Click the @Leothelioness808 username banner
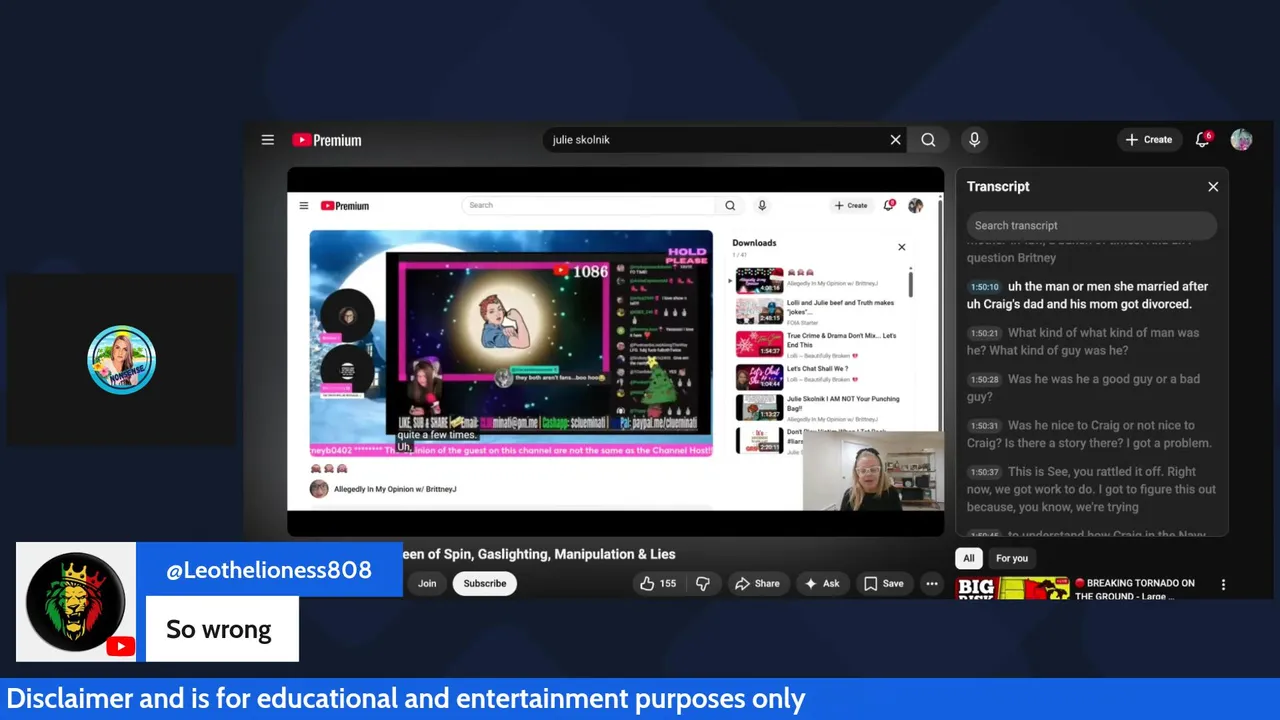1280x720 pixels. (269, 570)
